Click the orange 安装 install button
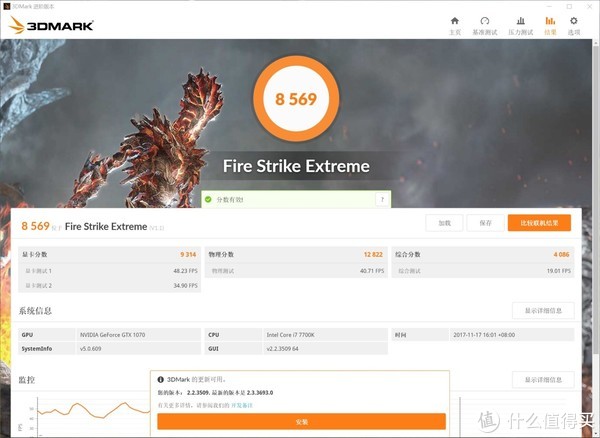600x438 pixels. pyautogui.click(x=301, y=422)
